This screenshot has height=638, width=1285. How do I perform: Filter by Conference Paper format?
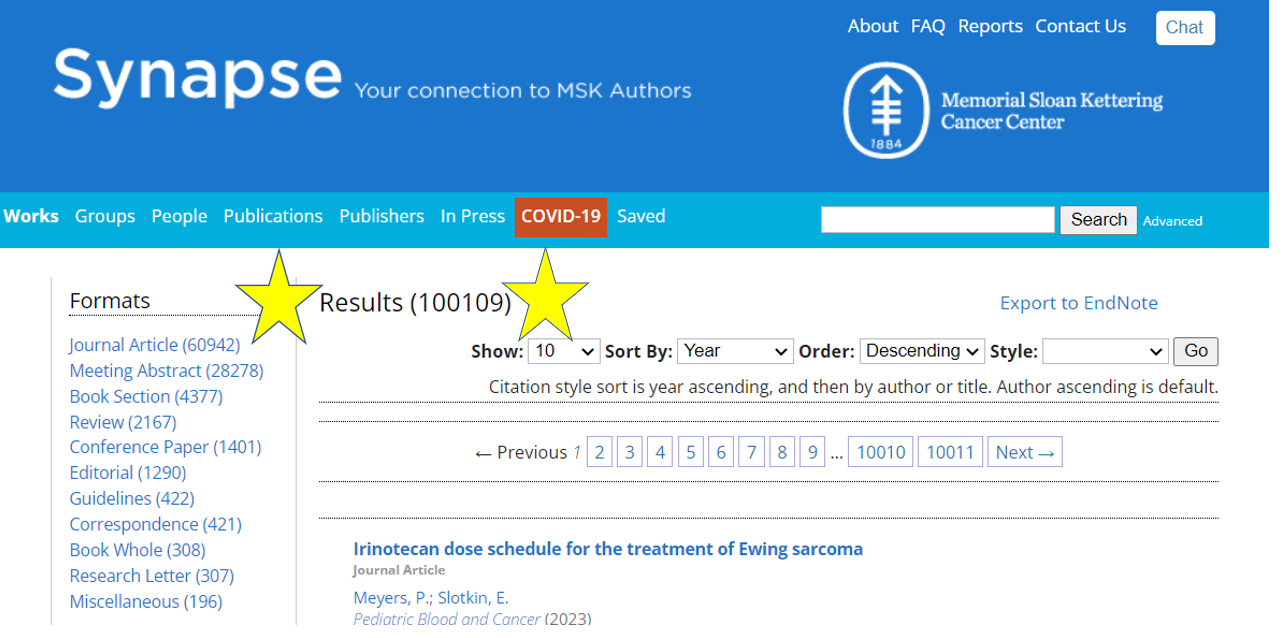pos(165,447)
